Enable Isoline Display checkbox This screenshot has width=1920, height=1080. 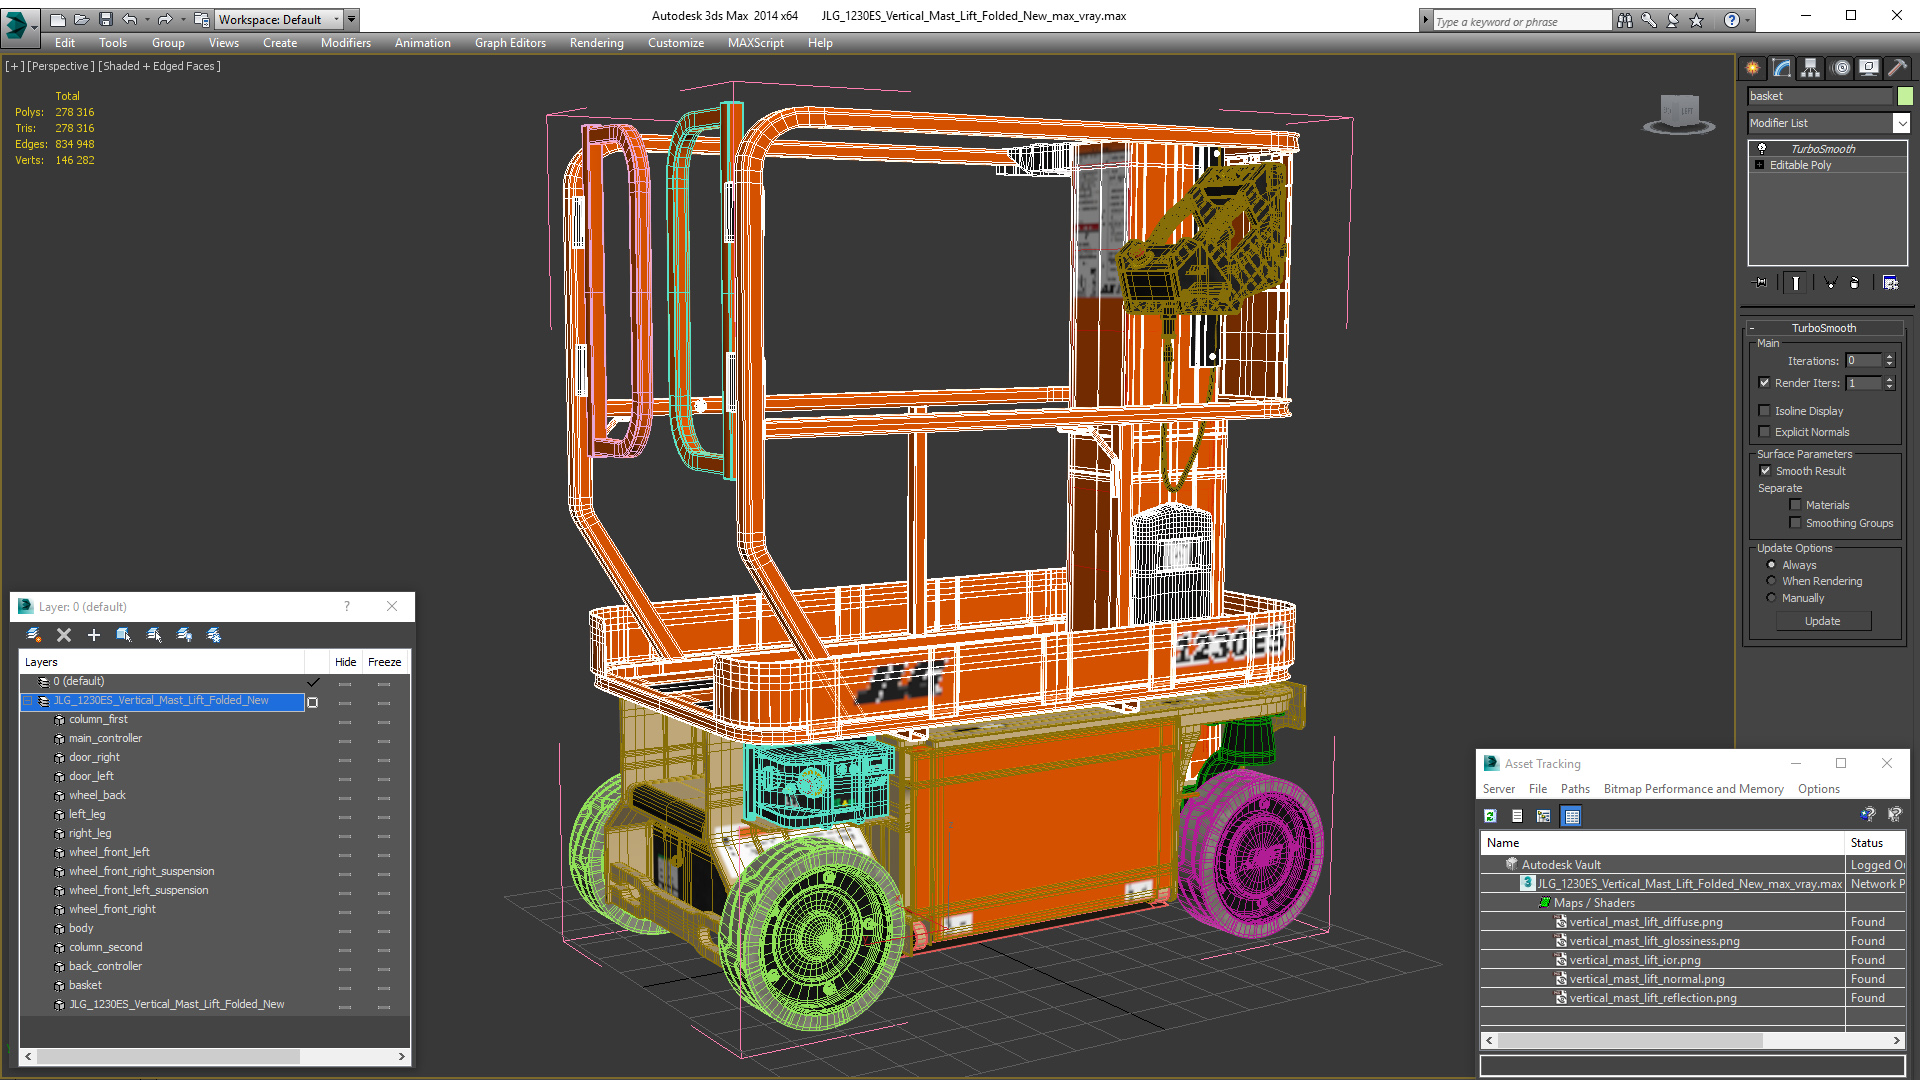click(1765, 411)
